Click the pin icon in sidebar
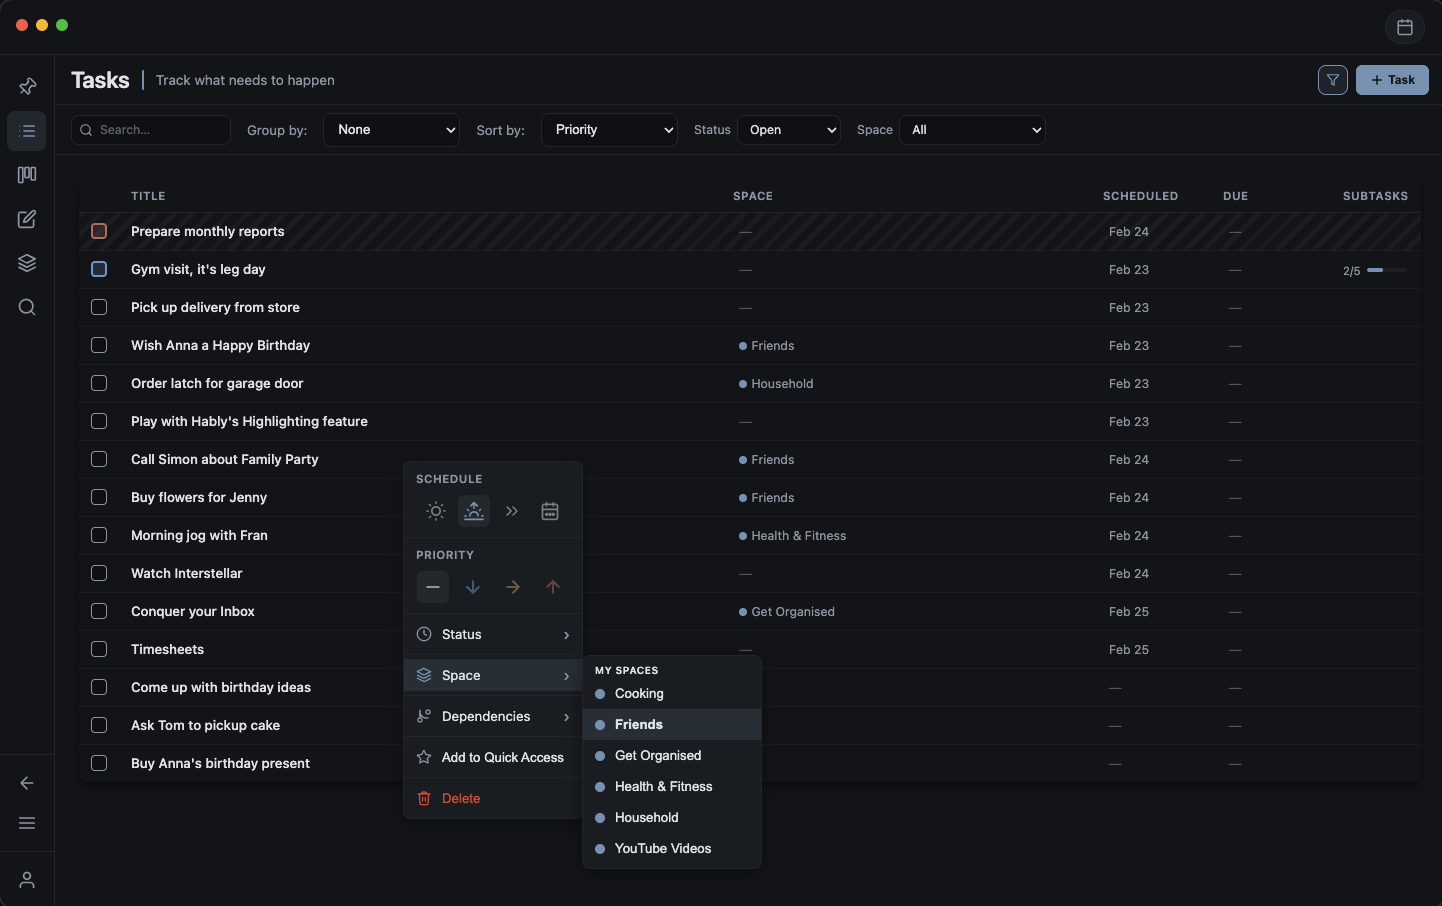1442x906 pixels. [27, 86]
